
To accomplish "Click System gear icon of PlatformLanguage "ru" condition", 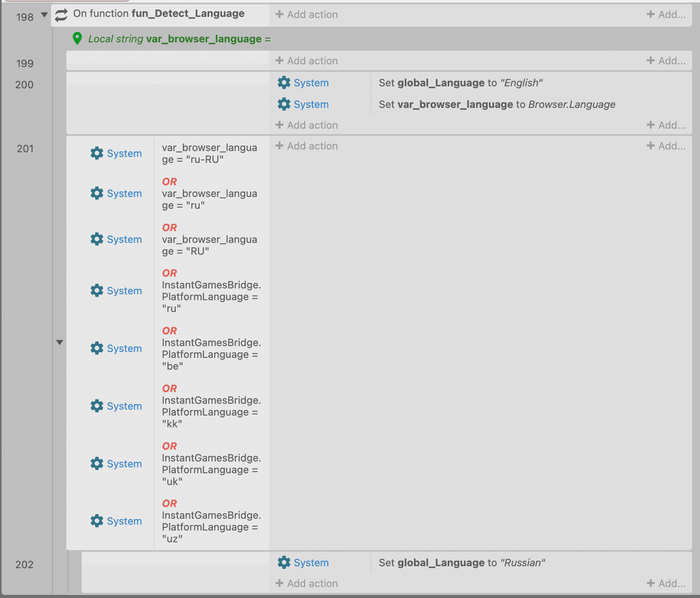I will click(x=97, y=291).
